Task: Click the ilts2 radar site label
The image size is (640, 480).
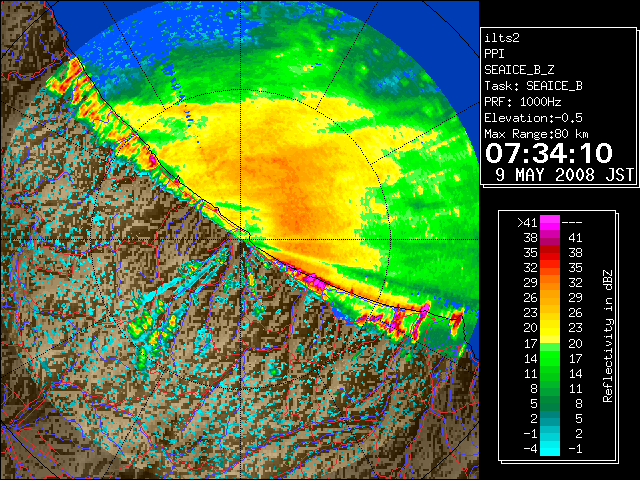Action: (502, 38)
